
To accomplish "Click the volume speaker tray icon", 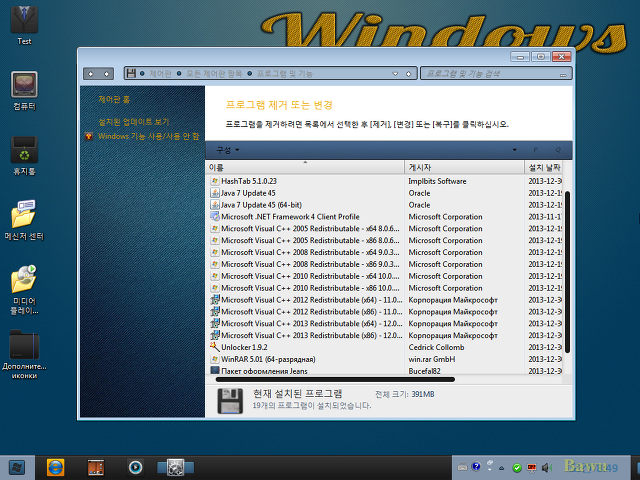I will pos(546,467).
